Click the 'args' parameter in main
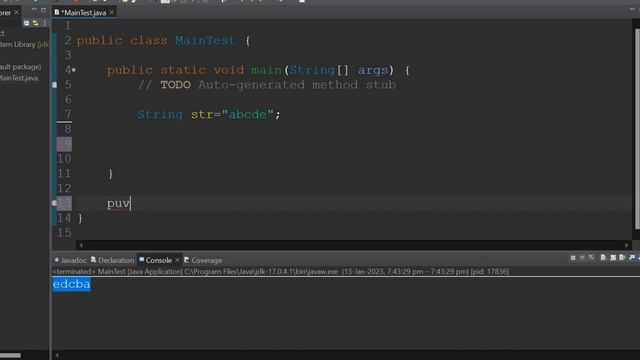Viewport: 640px width, 360px height. (373, 70)
